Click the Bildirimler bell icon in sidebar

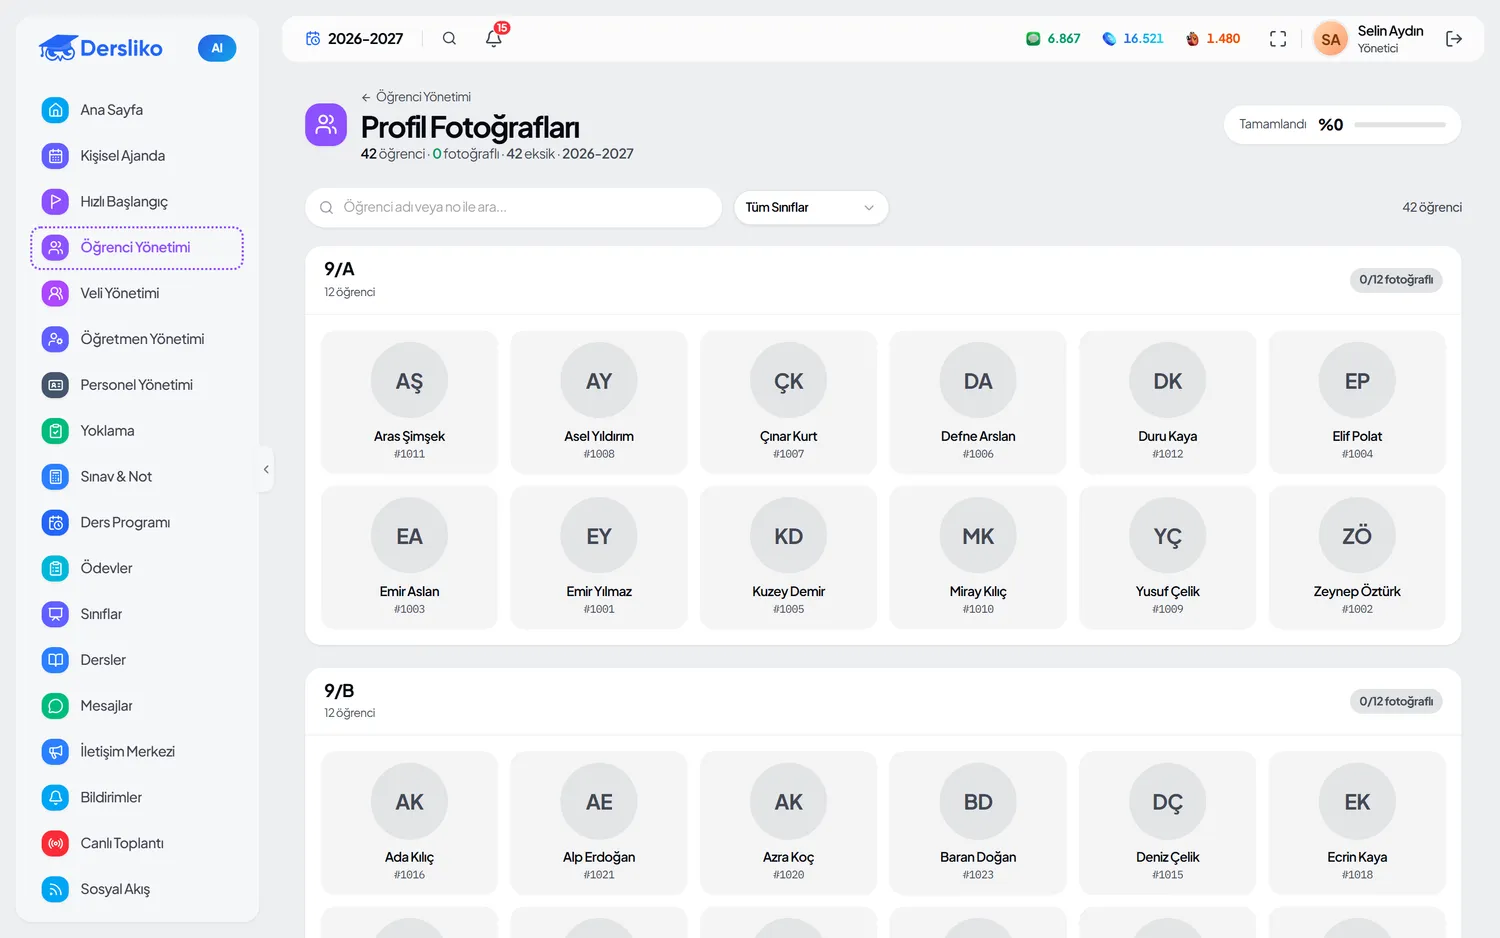[56, 798]
